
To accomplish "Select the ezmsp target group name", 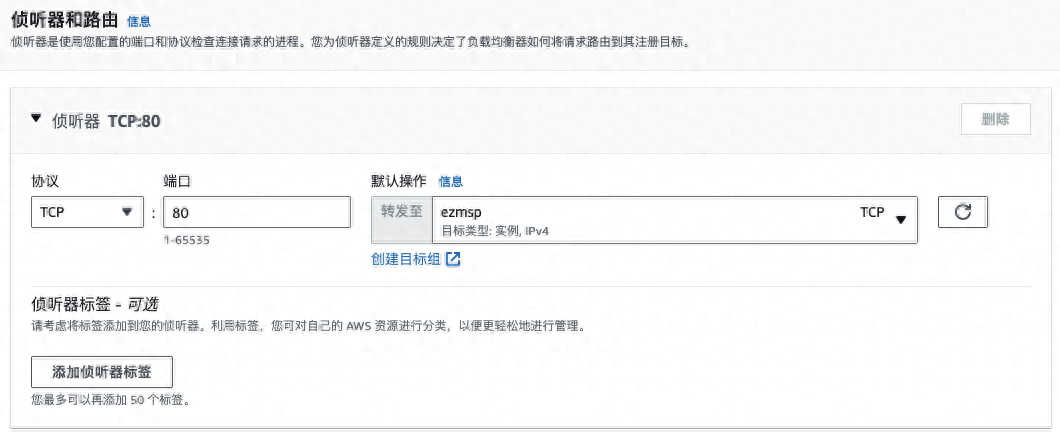I will (462, 212).
